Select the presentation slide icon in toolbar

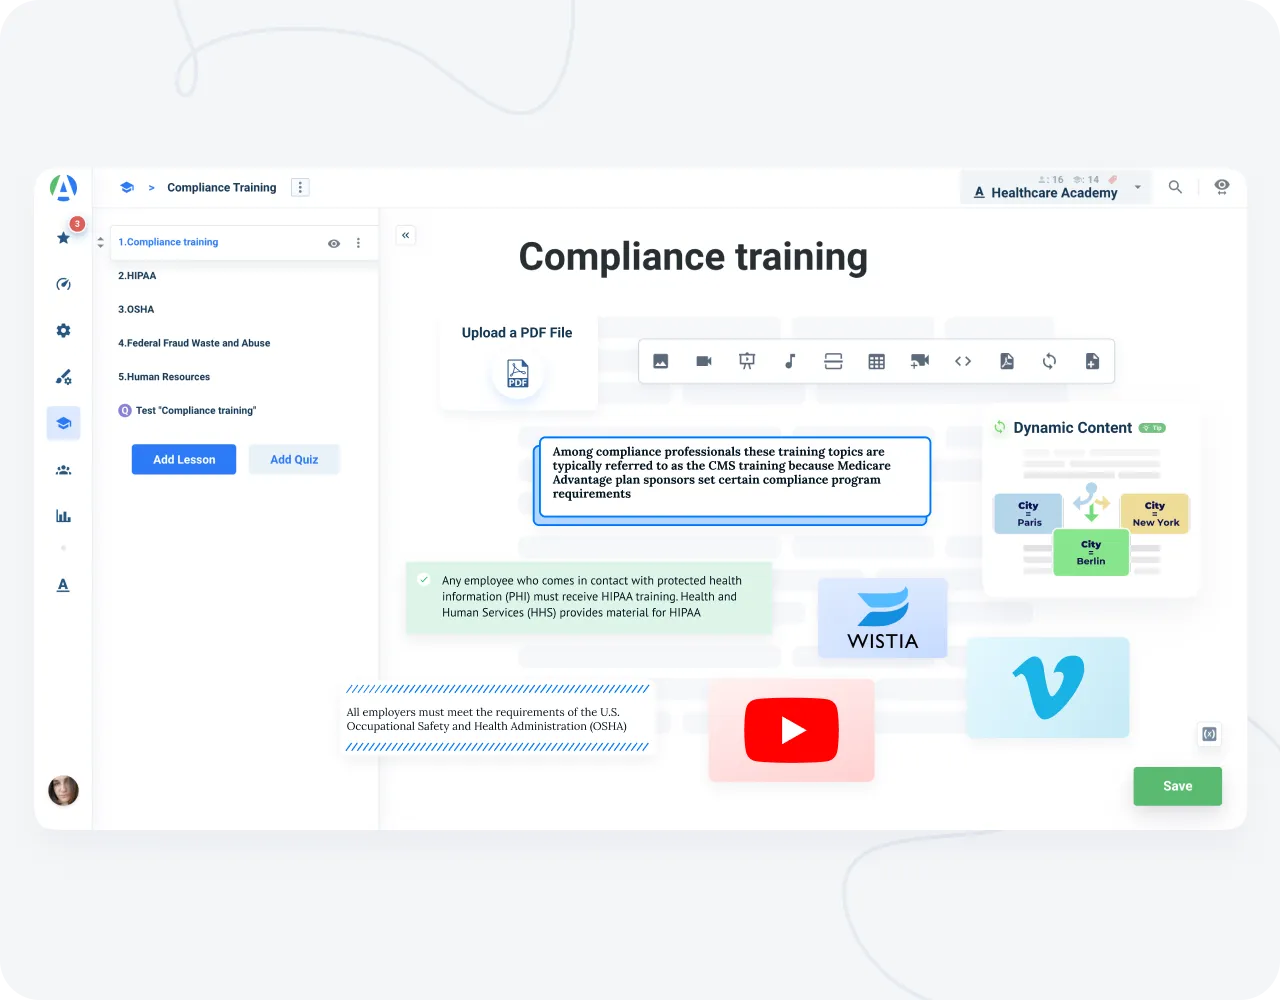[x=747, y=361]
